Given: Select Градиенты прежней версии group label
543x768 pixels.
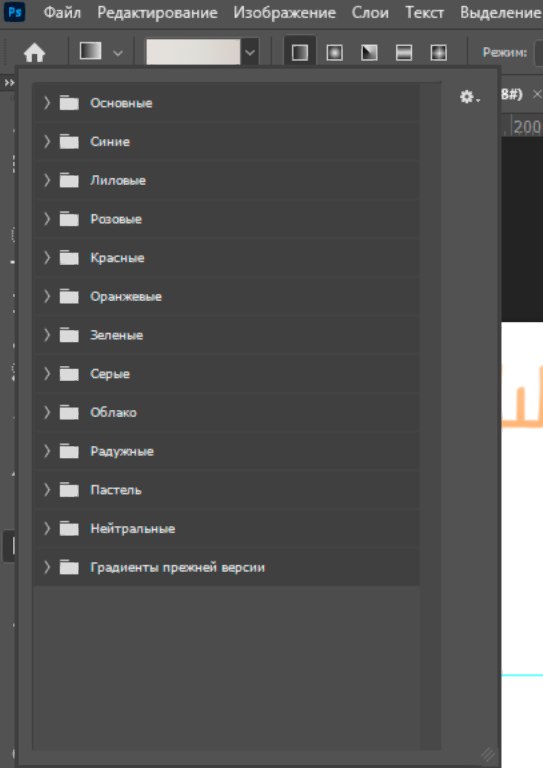Looking at the screenshot, I should tap(177, 567).
